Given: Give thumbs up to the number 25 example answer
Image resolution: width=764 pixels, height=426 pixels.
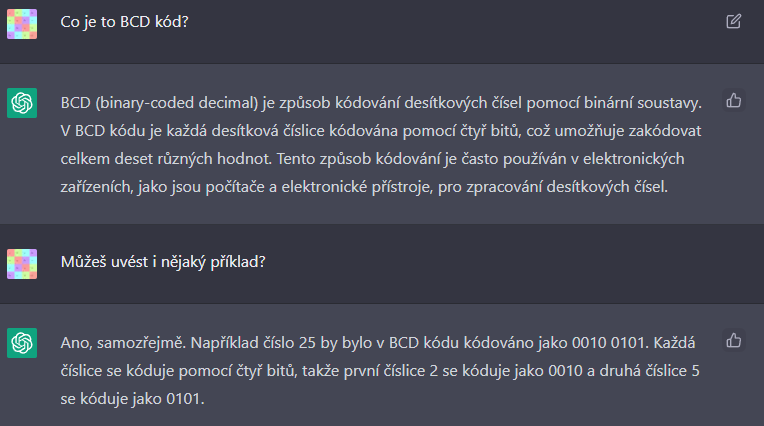Looking at the screenshot, I should [x=733, y=341].
